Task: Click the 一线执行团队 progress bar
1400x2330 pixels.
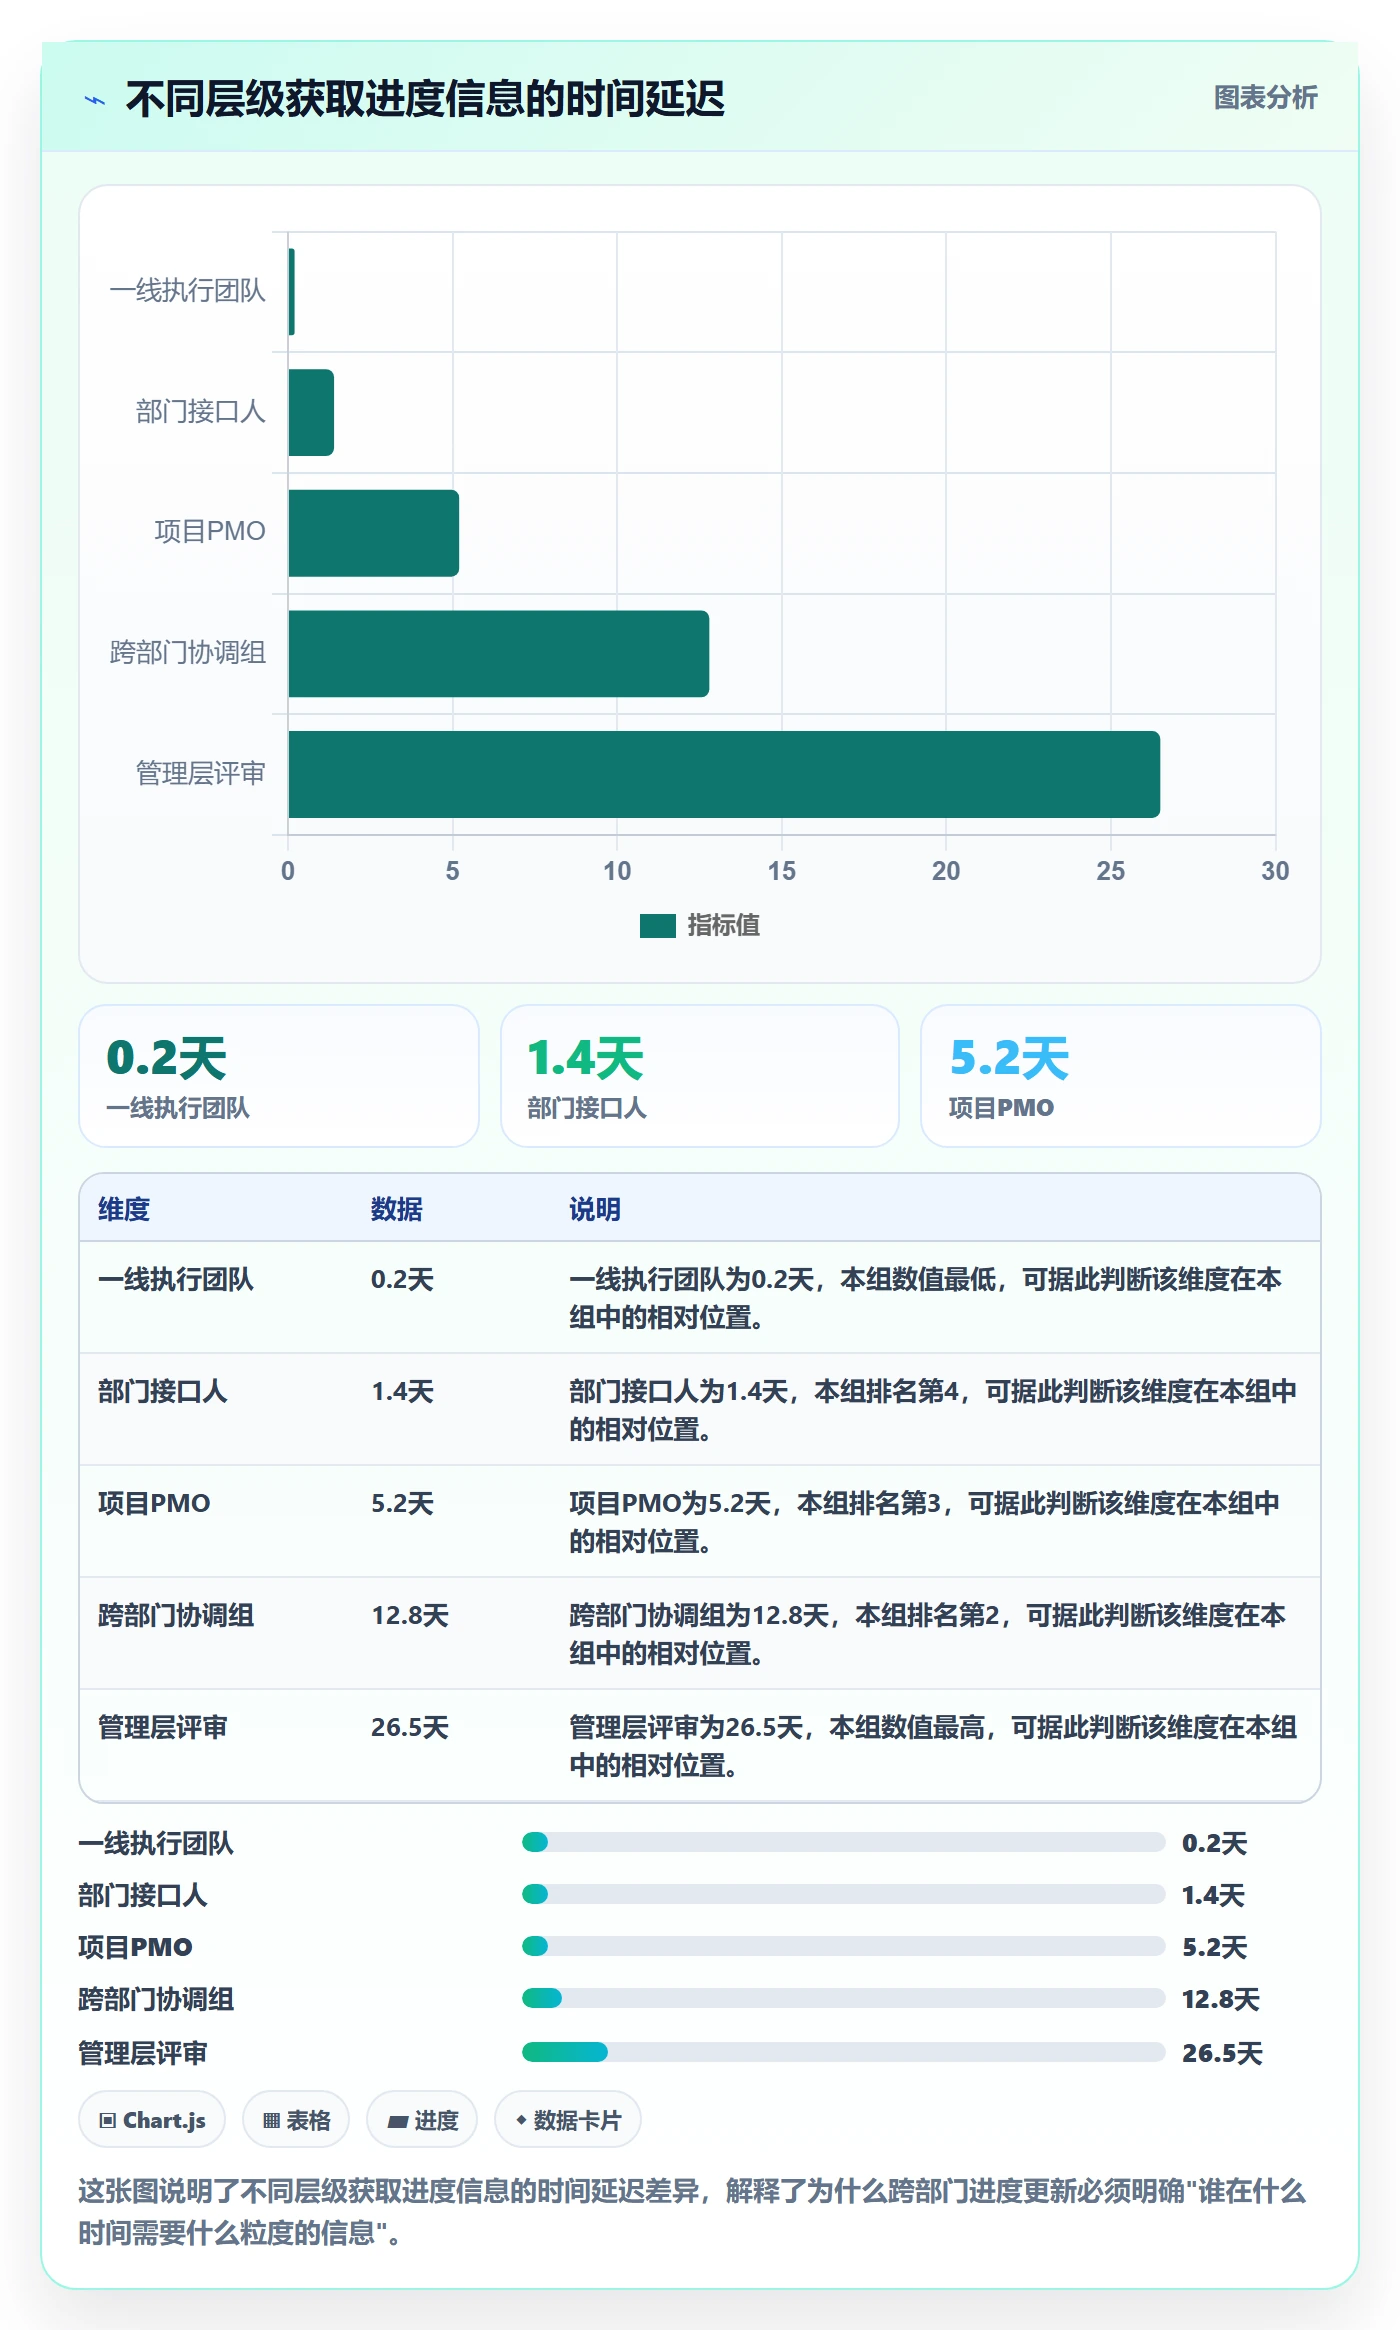Action: coord(844,1842)
